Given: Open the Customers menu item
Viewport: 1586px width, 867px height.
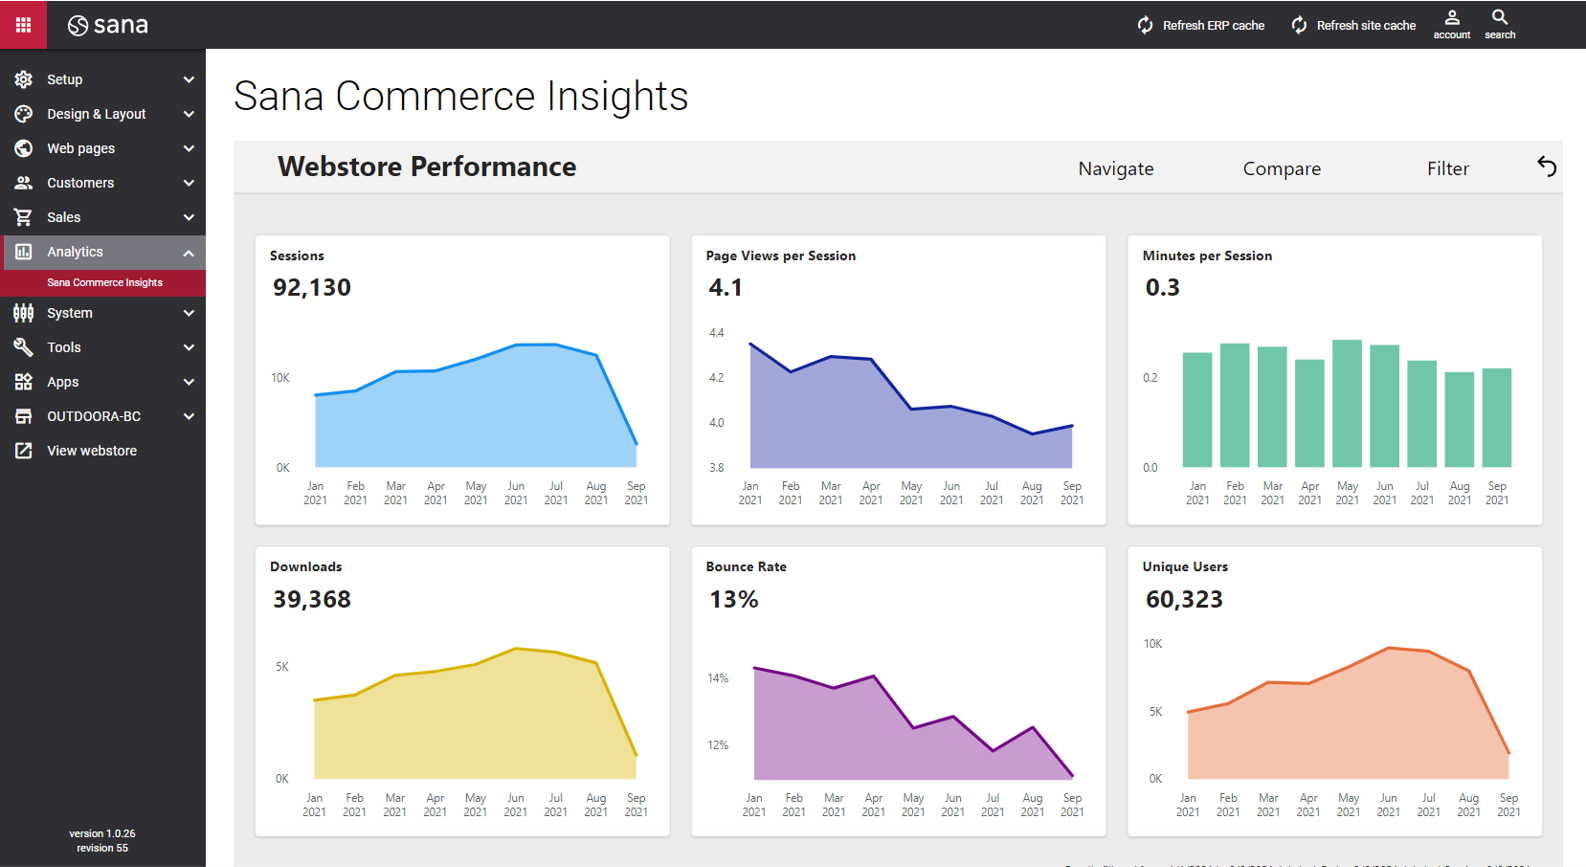Looking at the screenshot, I should (103, 183).
